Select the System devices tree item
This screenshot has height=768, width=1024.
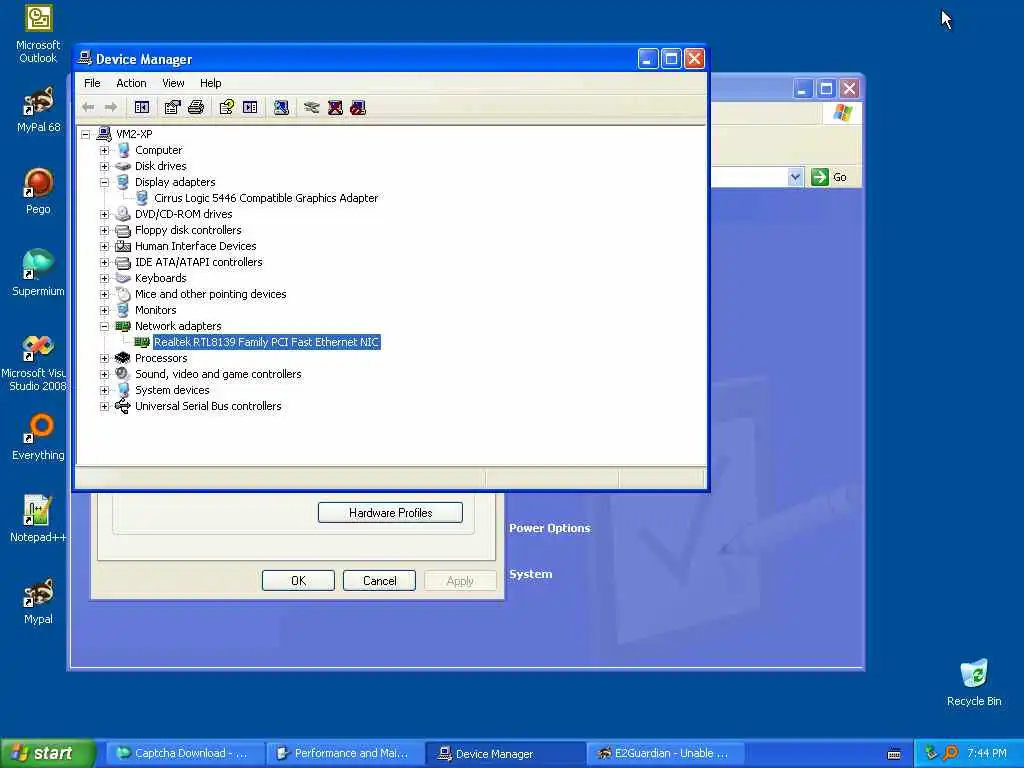(x=172, y=390)
